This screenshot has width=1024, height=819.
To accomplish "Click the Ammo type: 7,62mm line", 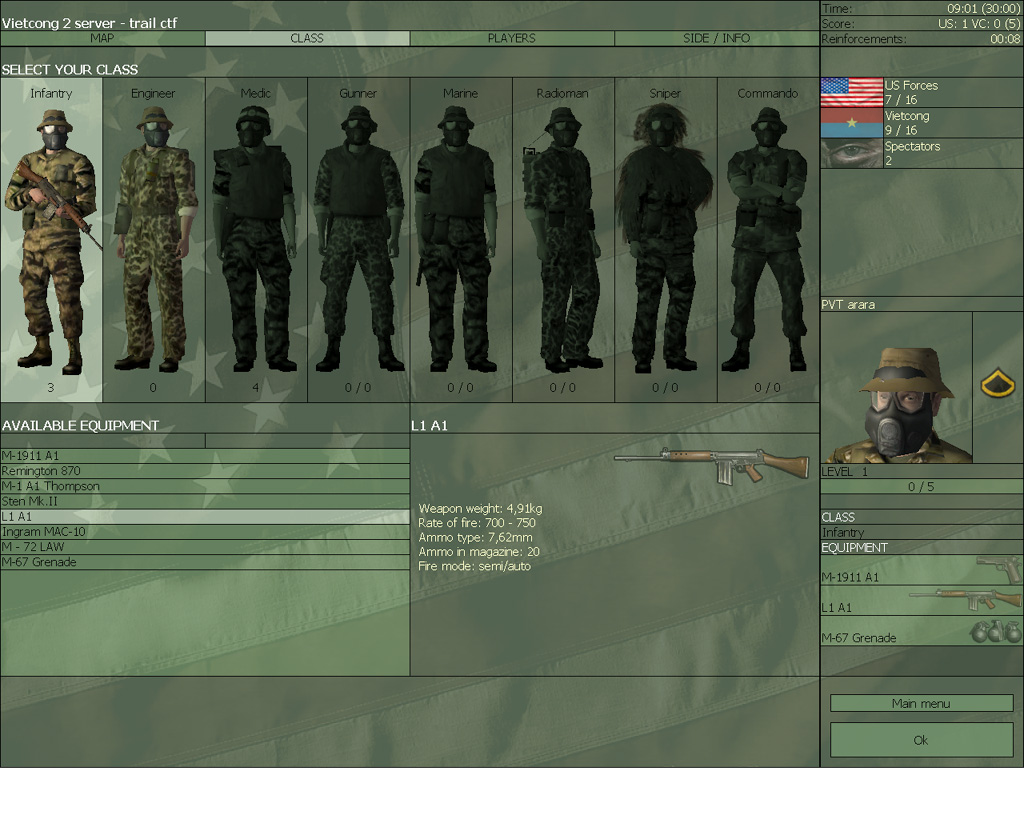I will click(x=475, y=537).
